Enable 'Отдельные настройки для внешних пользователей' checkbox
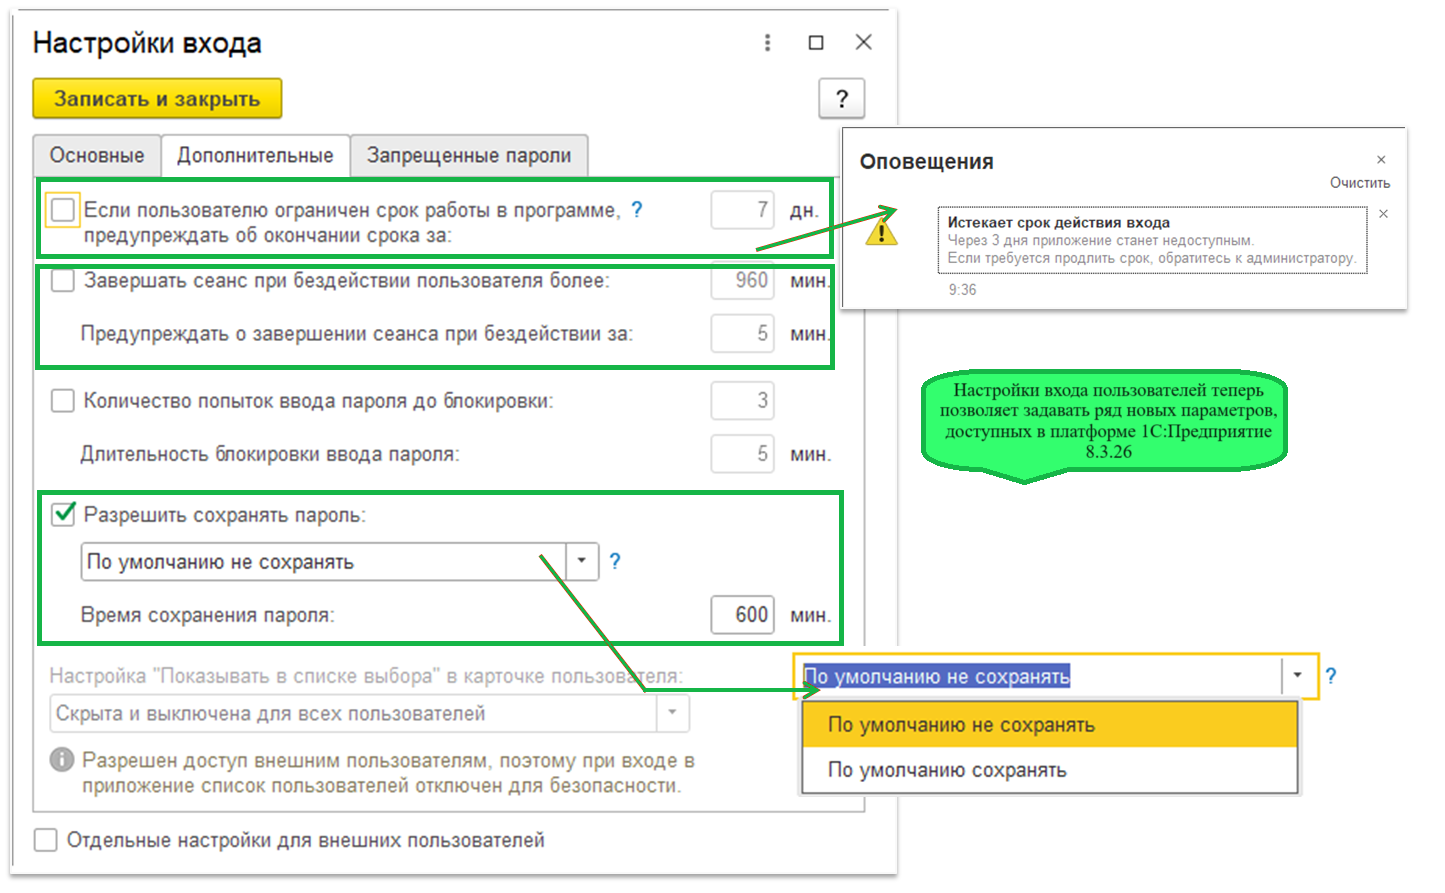Image resolution: width=1445 pixels, height=893 pixels. pyautogui.click(x=46, y=840)
